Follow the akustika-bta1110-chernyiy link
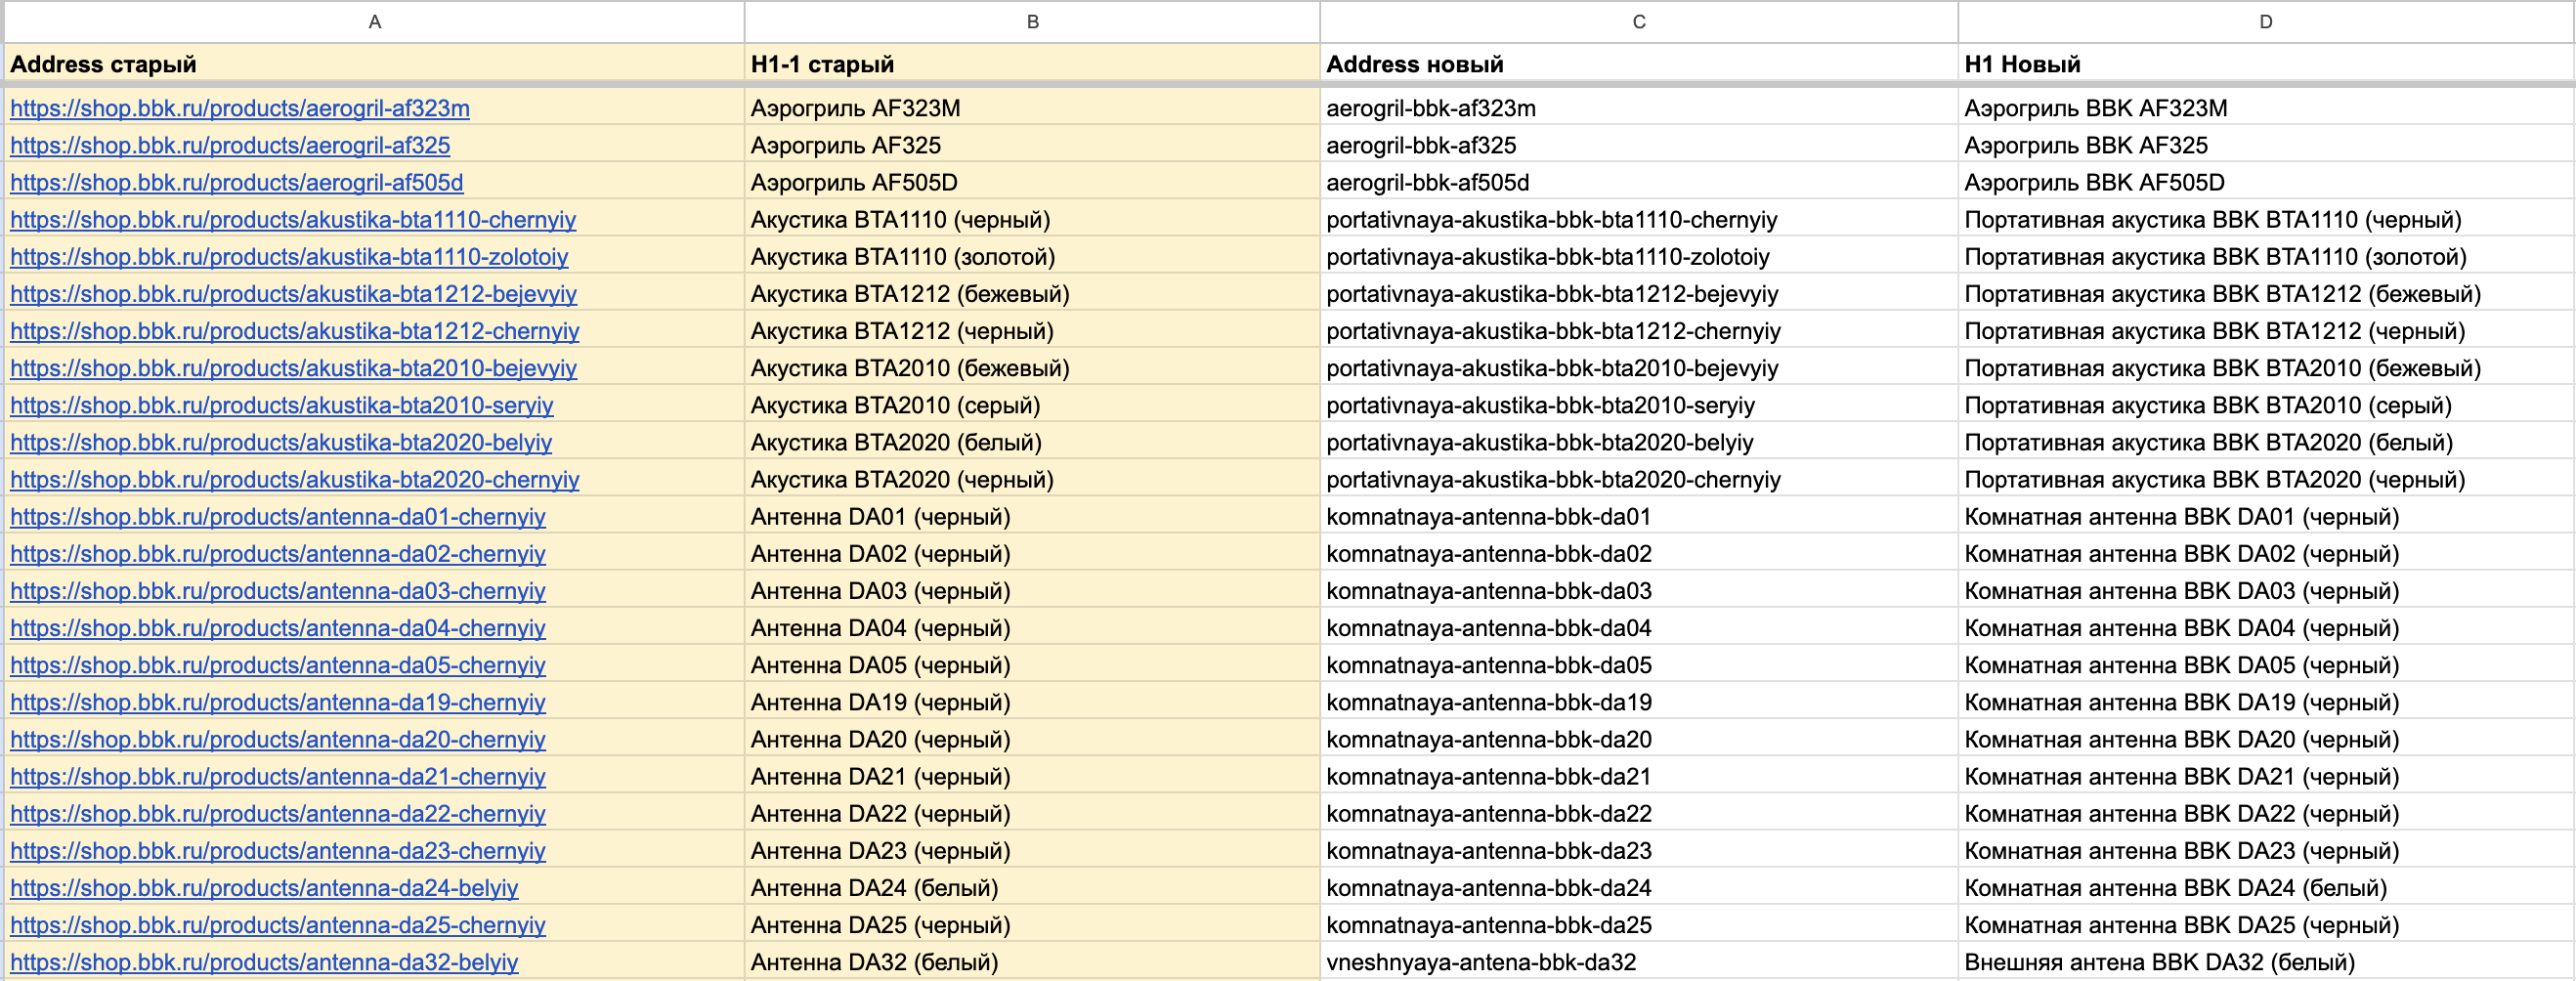 (x=293, y=219)
